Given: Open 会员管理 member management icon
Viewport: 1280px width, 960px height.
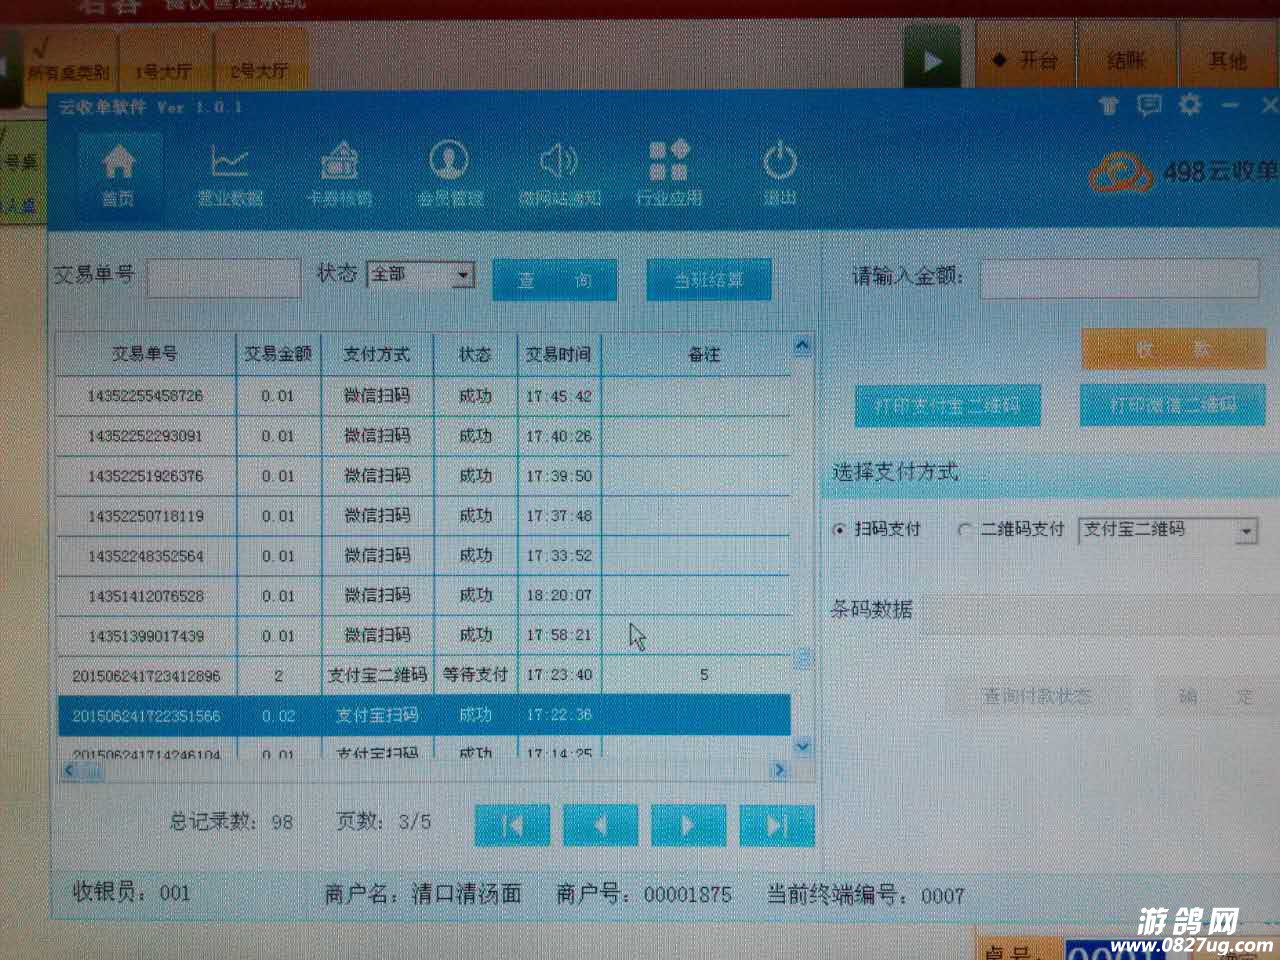Looking at the screenshot, I should 449,172.
